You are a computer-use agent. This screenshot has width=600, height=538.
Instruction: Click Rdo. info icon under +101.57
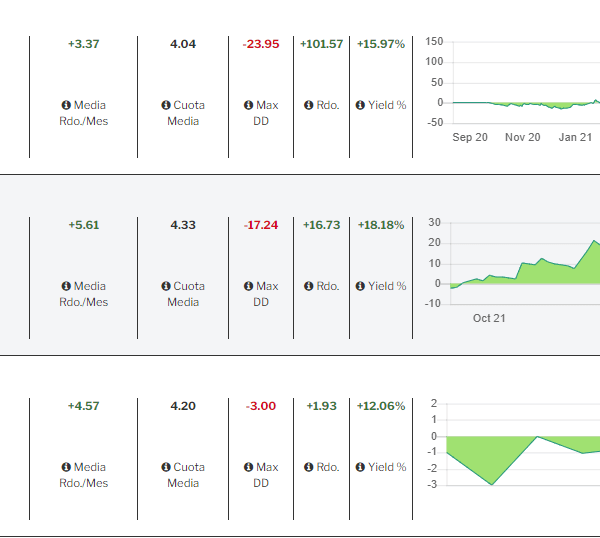click(309, 105)
